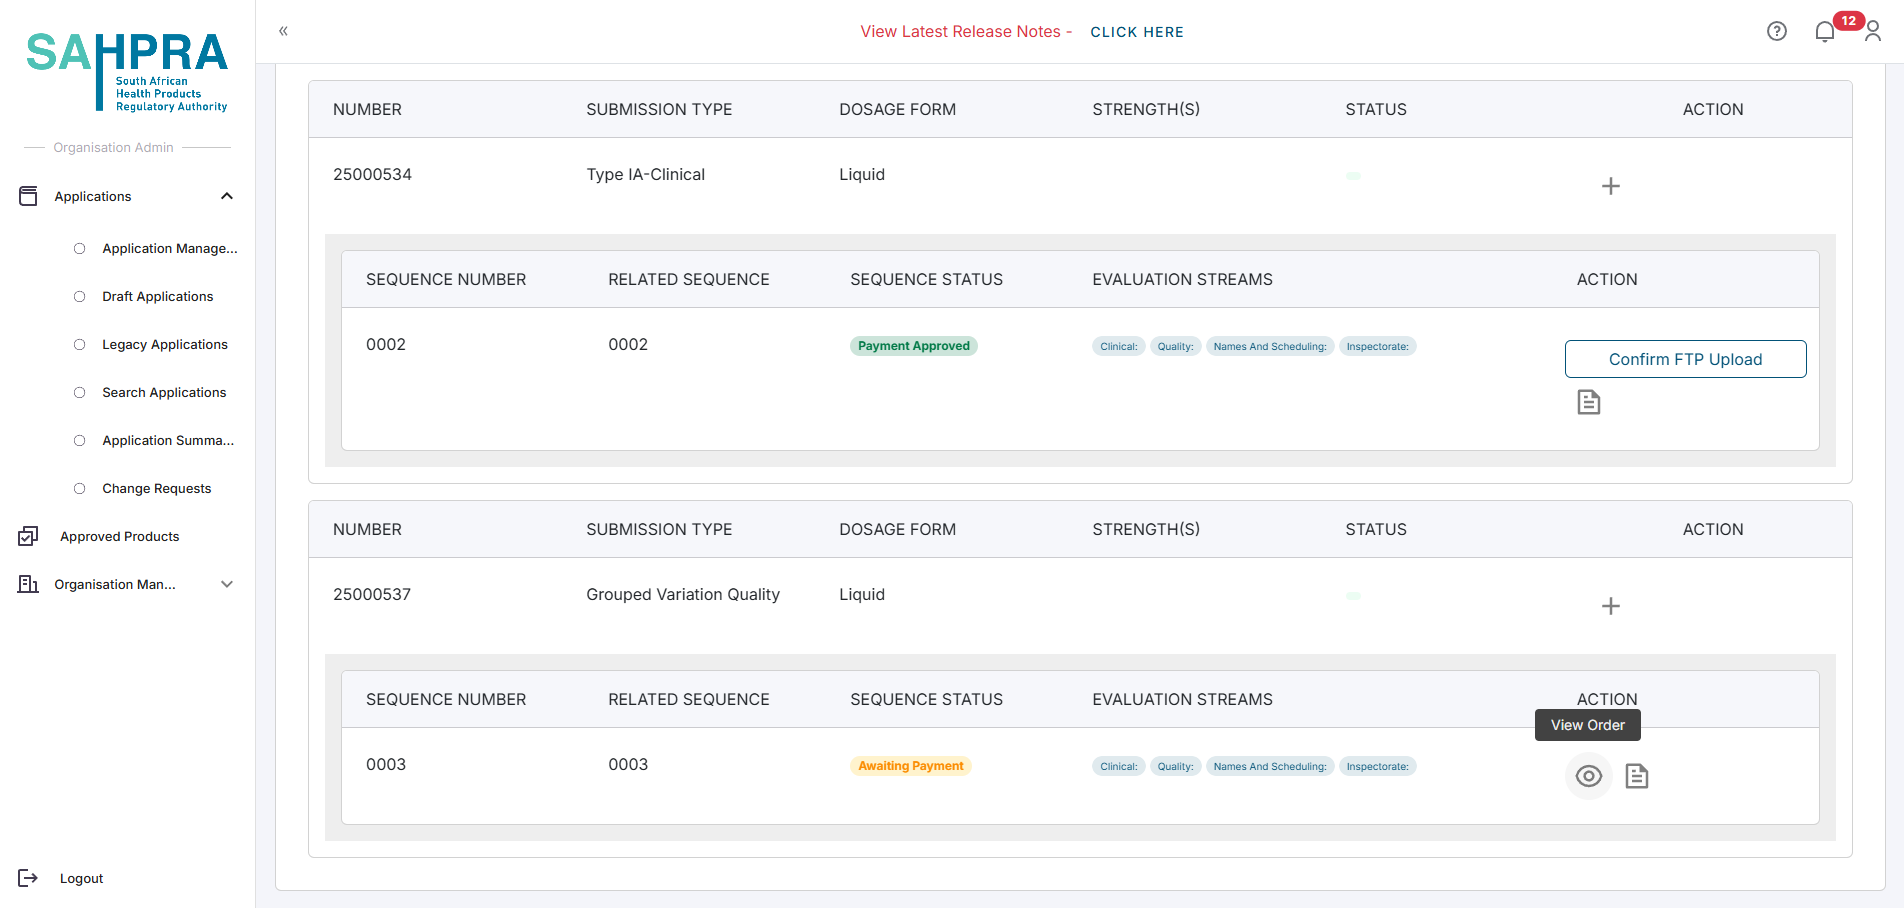The height and width of the screenshot is (908, 1904).
Task: Open Approved Products menu item
Action: (119, 537)
